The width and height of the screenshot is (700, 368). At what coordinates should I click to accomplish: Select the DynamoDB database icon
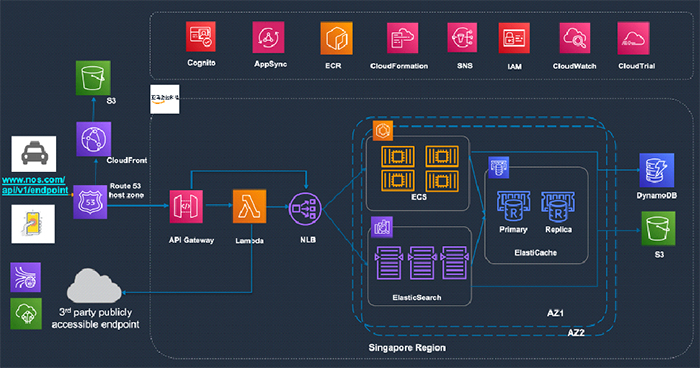[657, 170]
